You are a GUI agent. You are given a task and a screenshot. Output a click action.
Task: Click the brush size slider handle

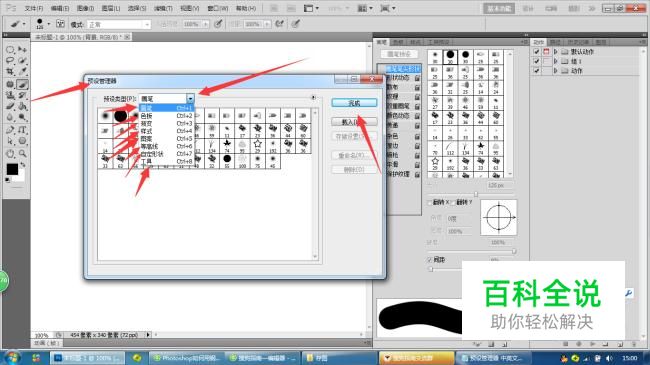pos(476,194)
